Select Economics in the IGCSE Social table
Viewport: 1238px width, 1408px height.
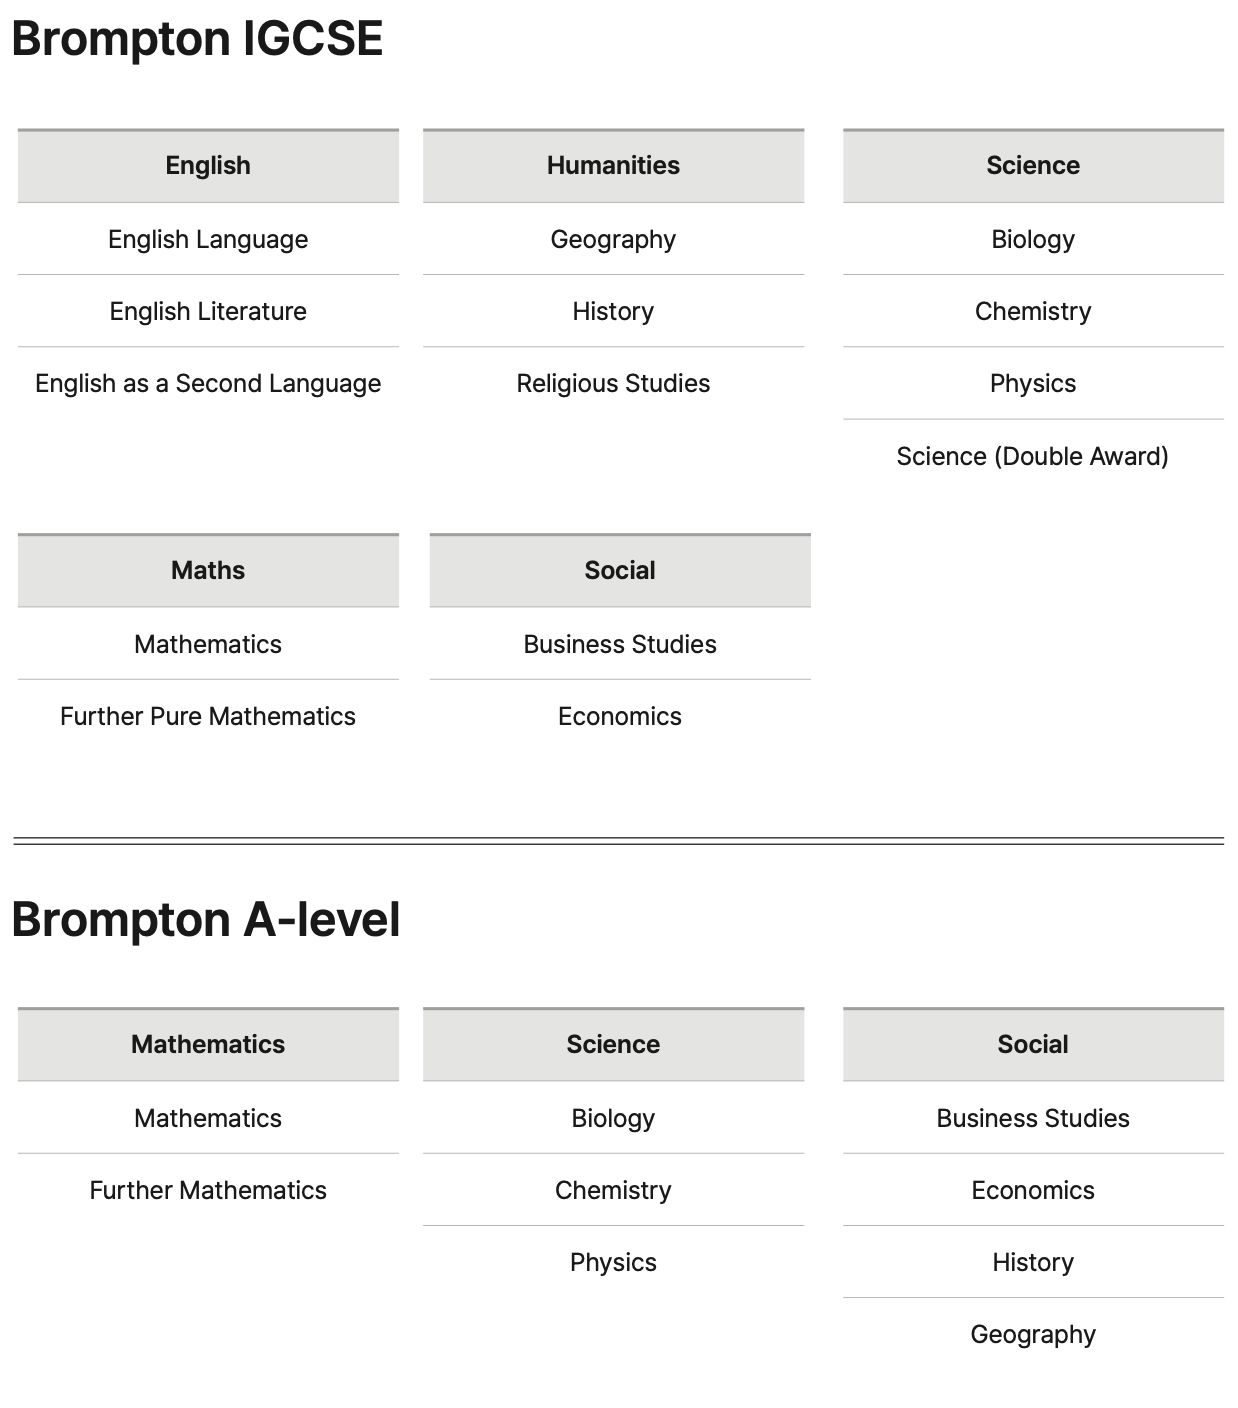pyautogui.click(x=620, y=716)
